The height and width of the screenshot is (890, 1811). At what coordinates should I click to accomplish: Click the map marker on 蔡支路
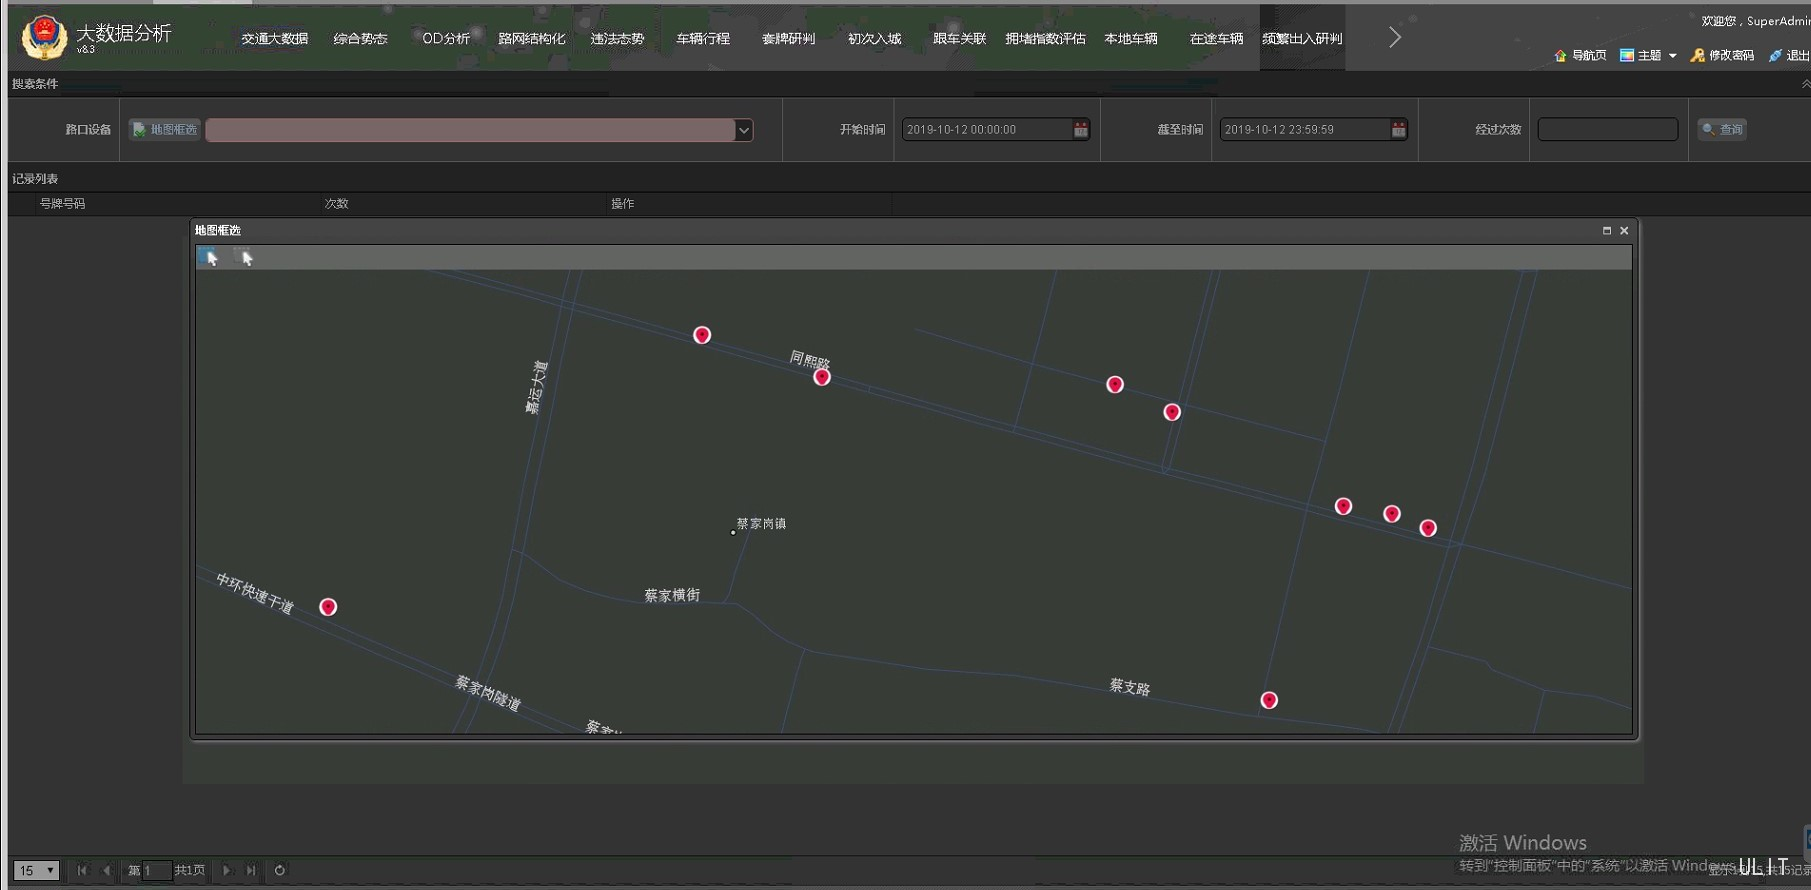pos(1269,700)
